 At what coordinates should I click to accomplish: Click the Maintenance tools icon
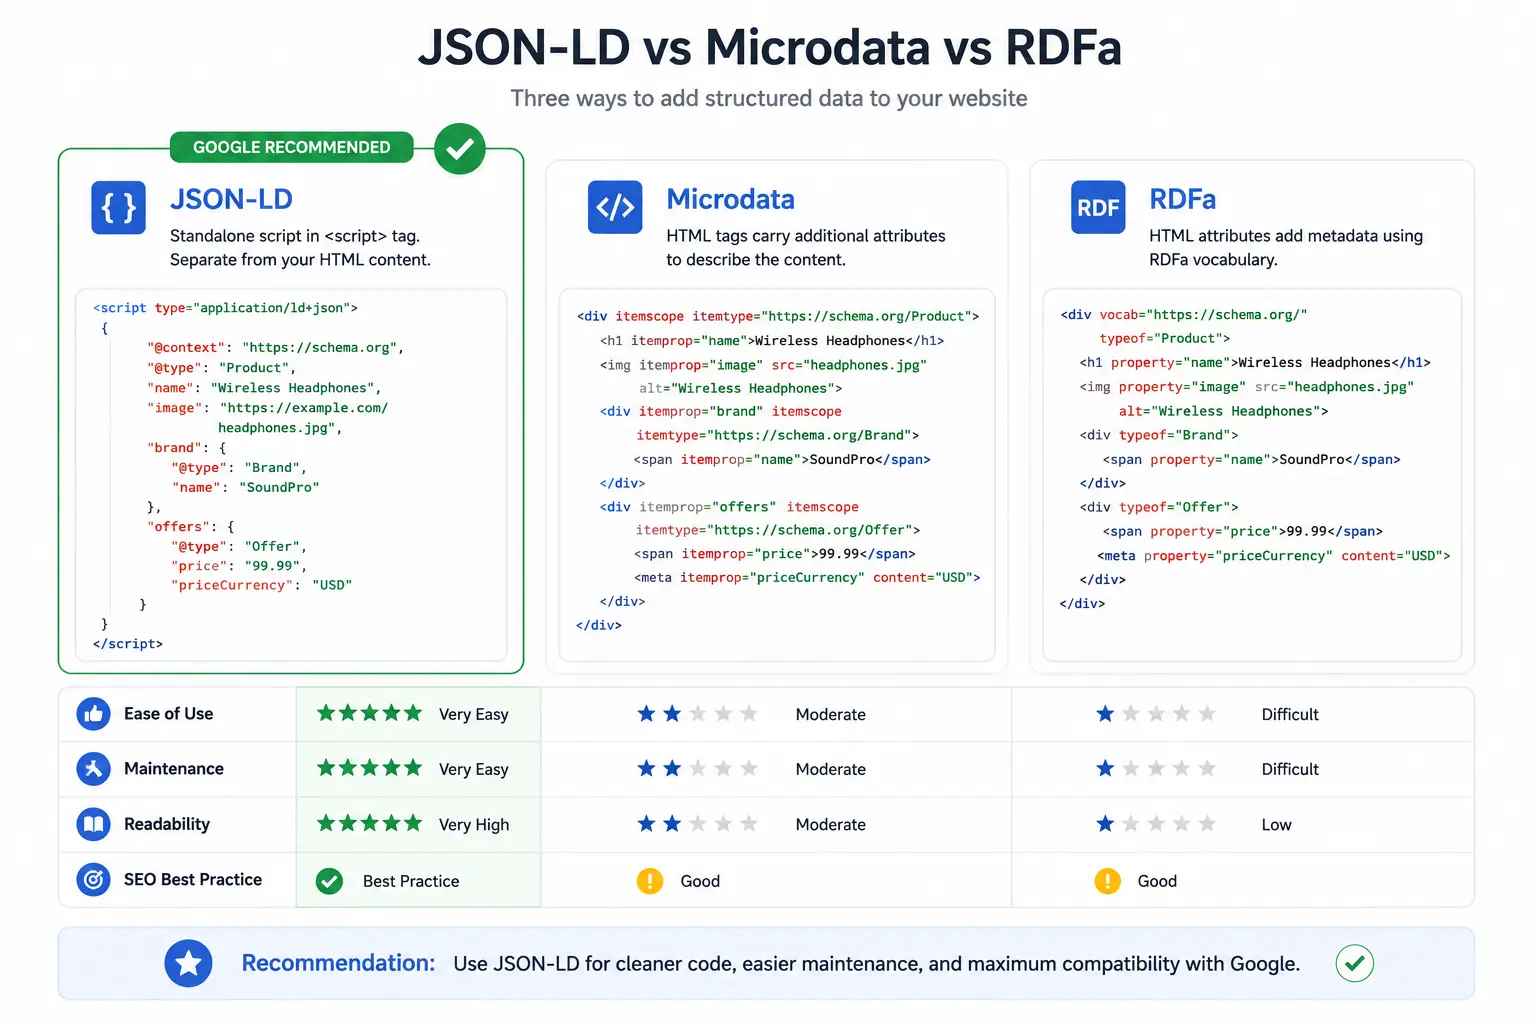click(93, 769)
